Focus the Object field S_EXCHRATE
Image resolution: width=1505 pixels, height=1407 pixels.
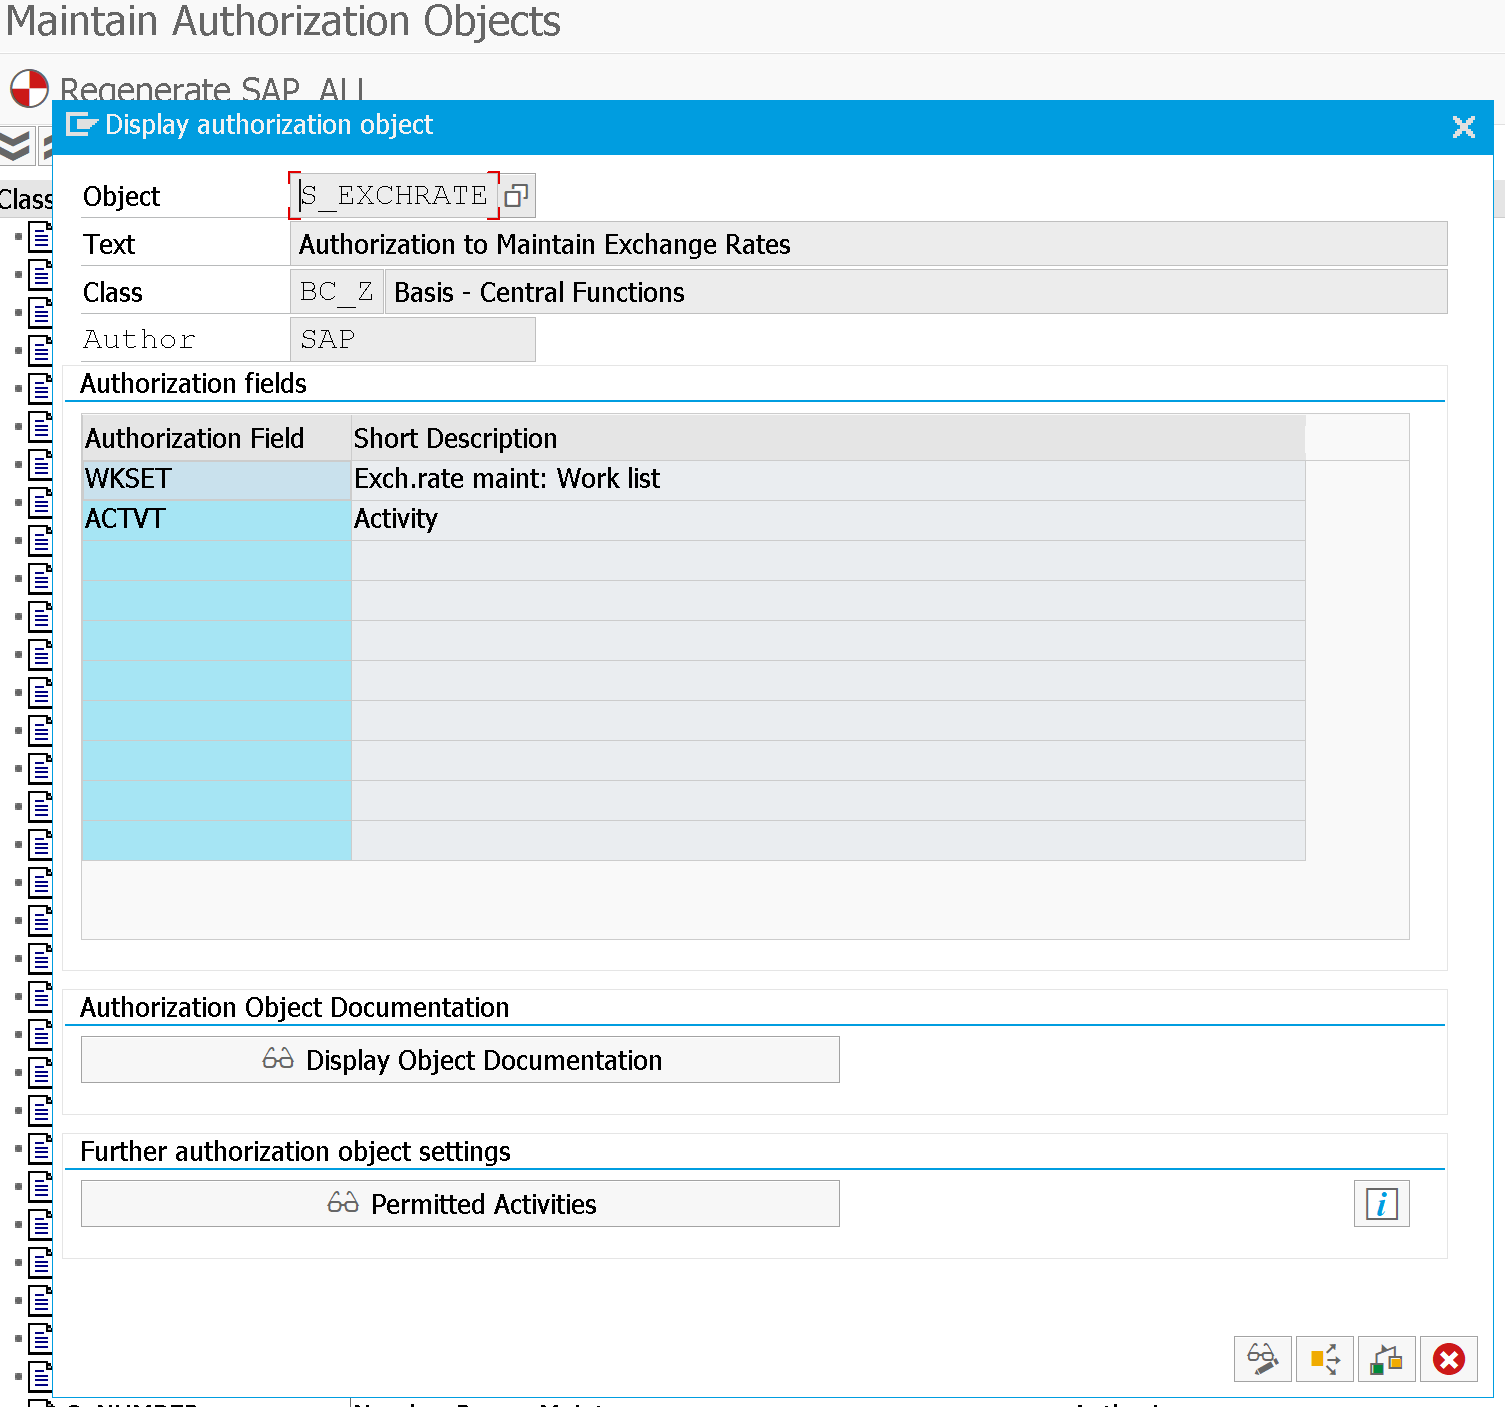click(394, 196)
